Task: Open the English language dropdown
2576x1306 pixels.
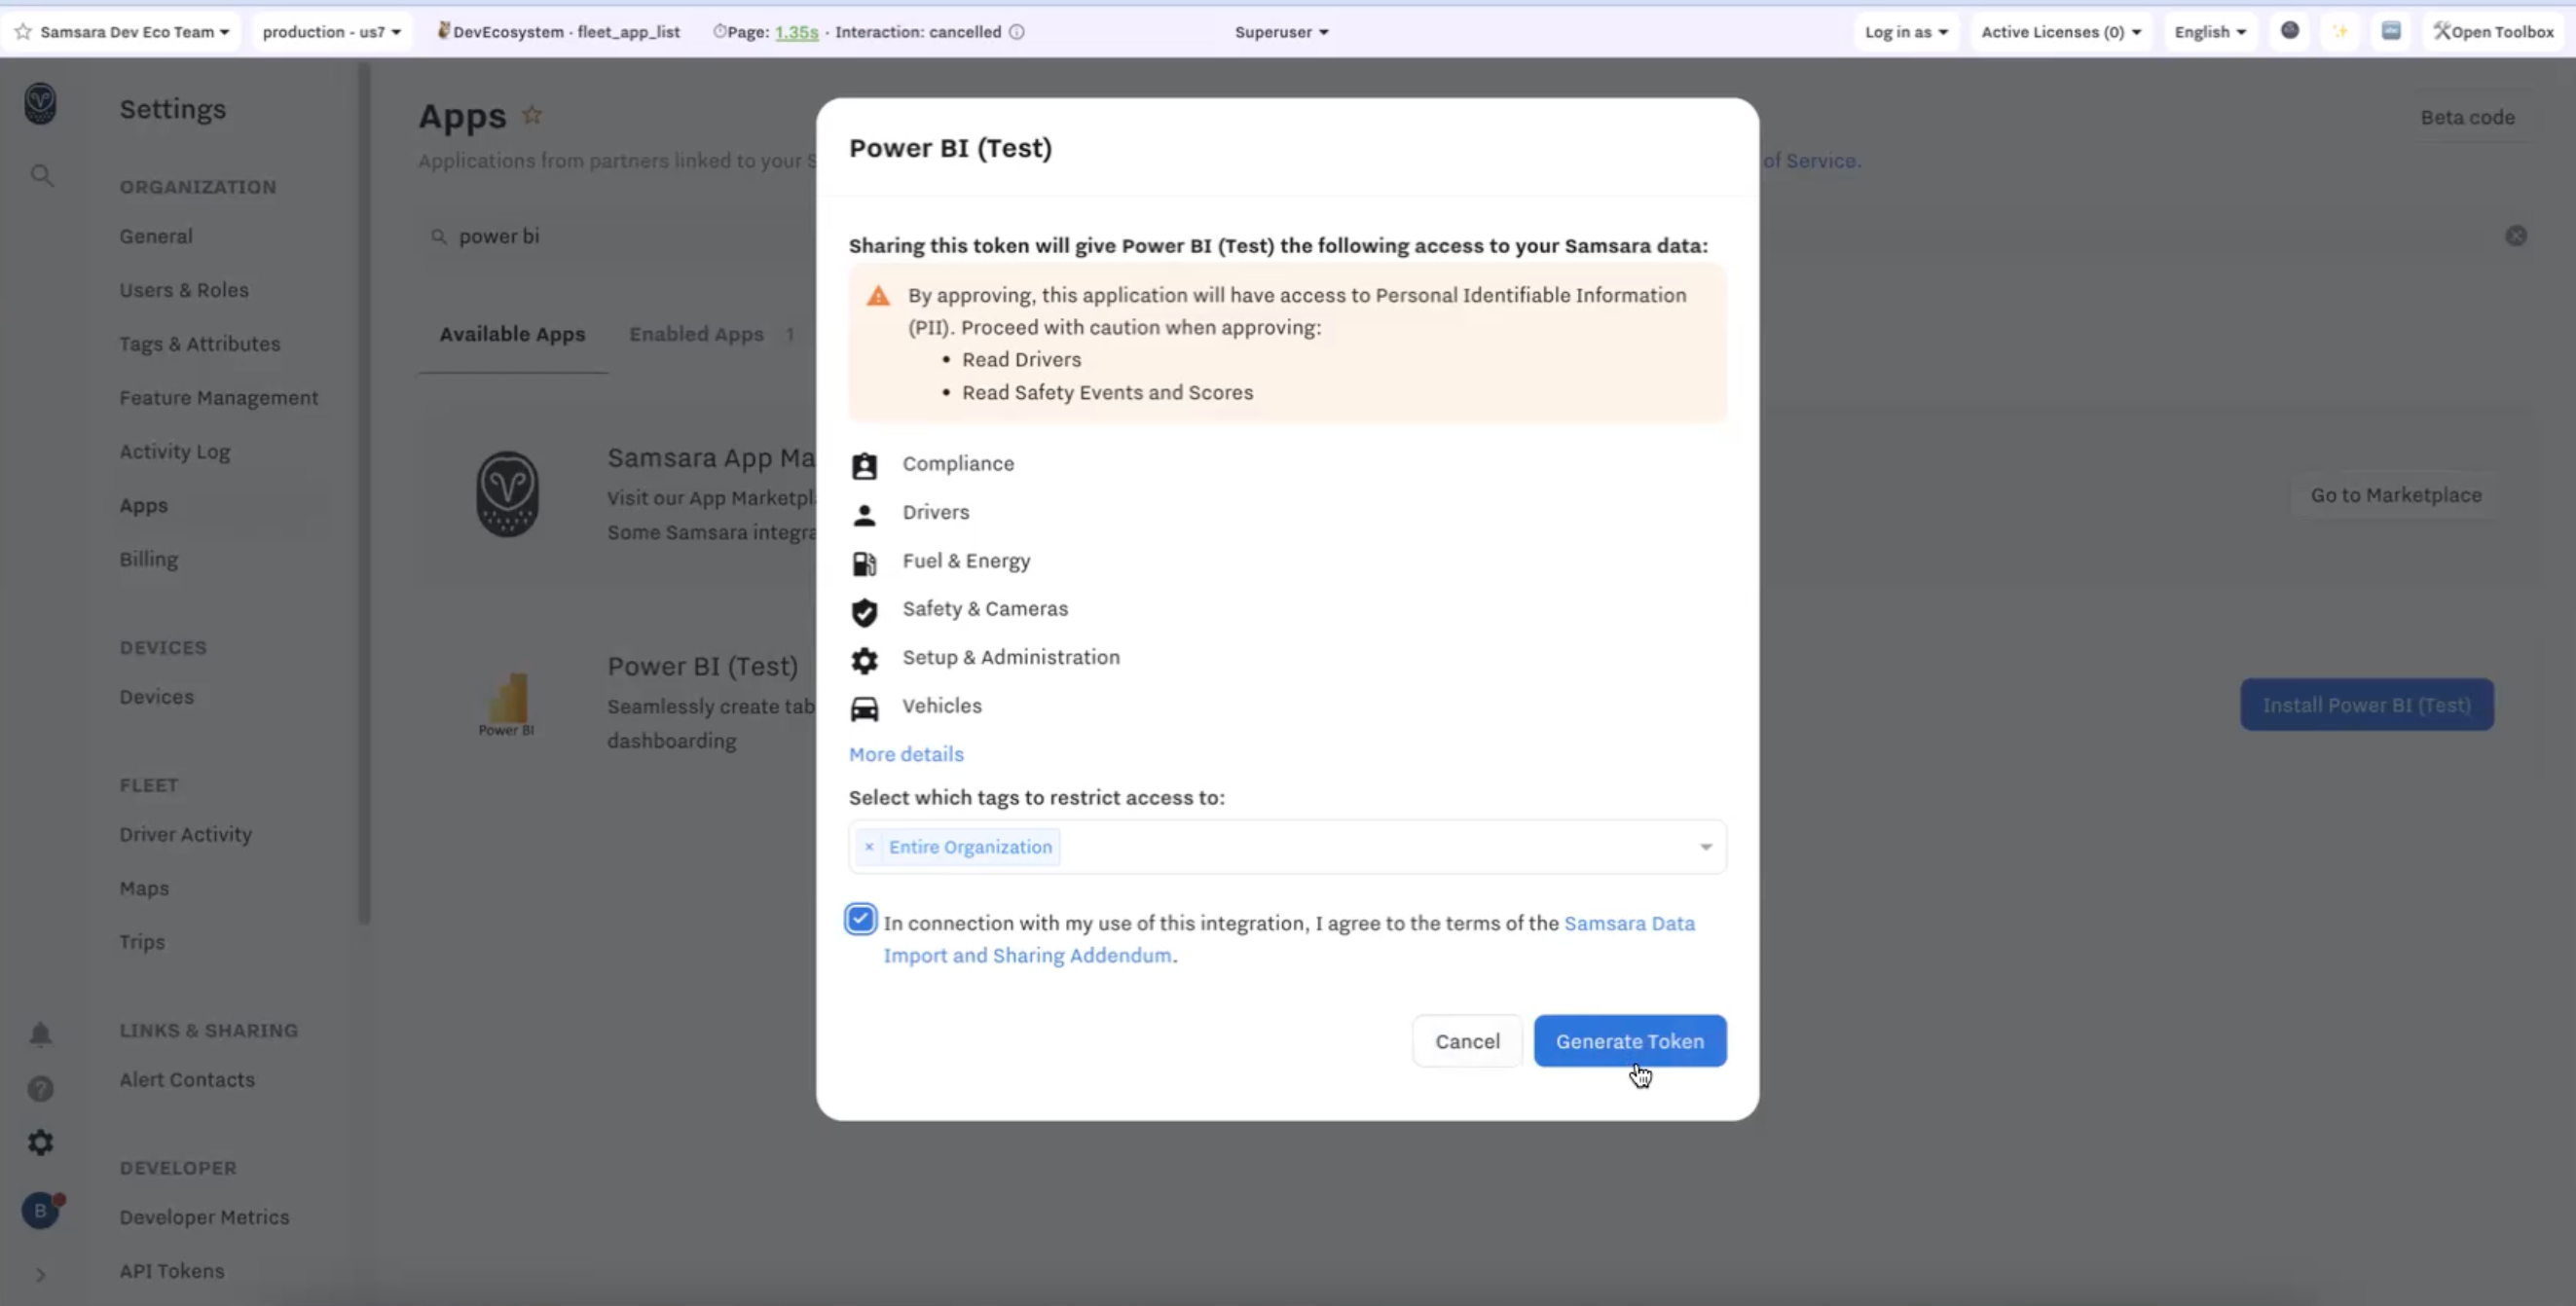Action: click(x=2210, y=32)
